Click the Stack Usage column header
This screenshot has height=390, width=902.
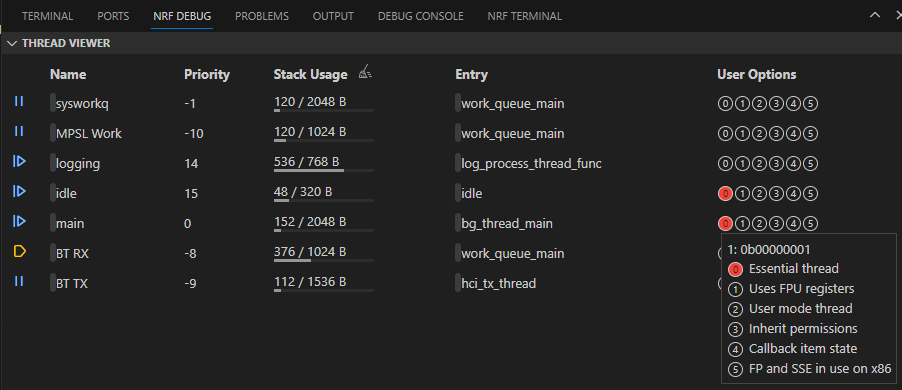tap(311, 74)
